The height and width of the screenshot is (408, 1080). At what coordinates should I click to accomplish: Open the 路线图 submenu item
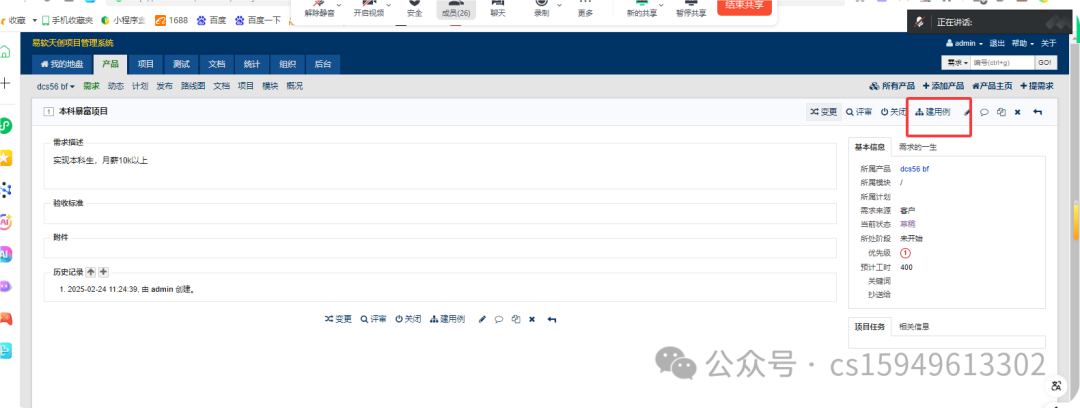(193, 86)
